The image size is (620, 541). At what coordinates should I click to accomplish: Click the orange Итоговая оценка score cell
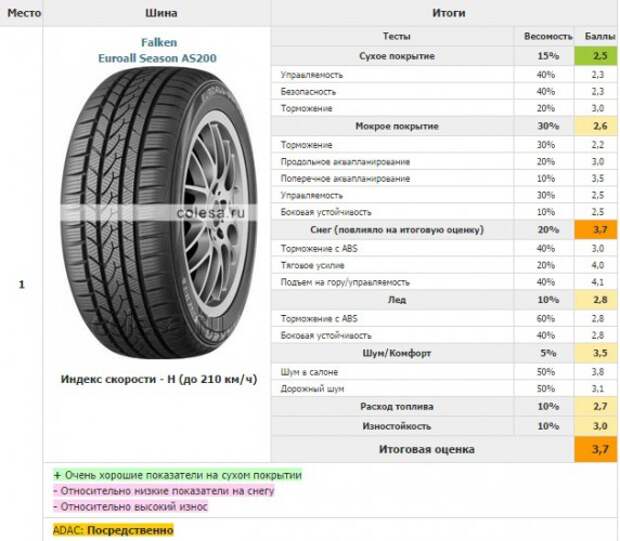[x=598, y=450]
